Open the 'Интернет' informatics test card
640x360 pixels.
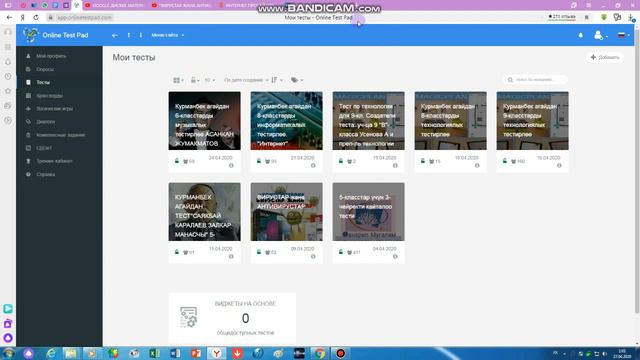click(287, 121)
